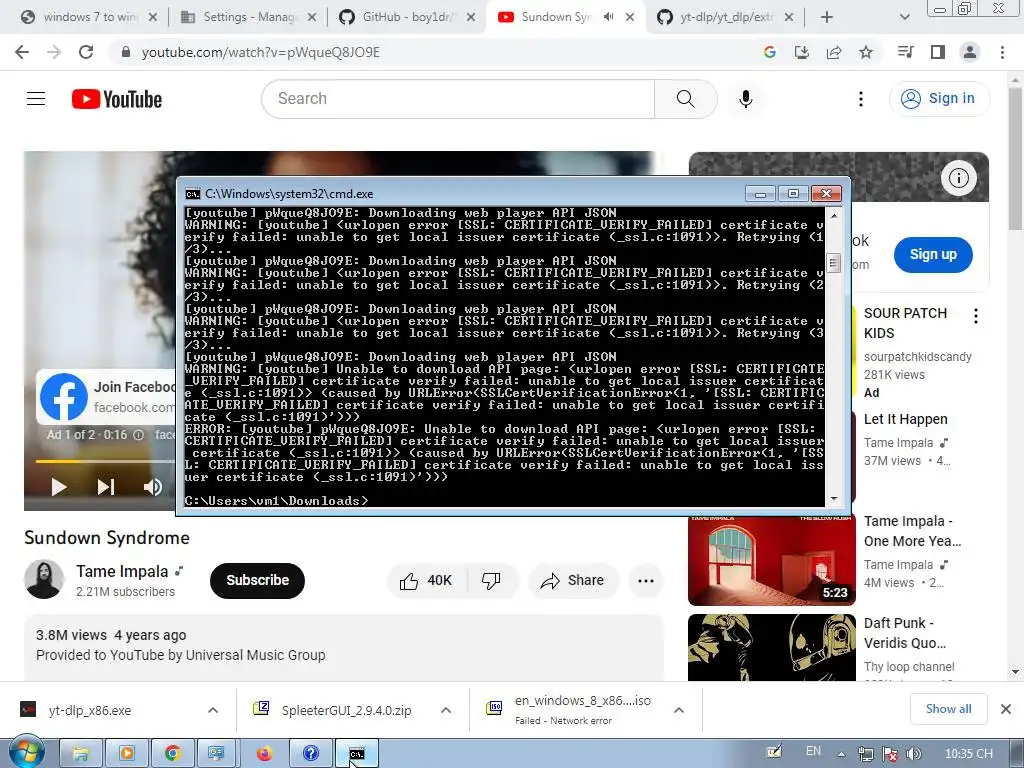Toggle Chrome side panel icon
The width and height of the screenshot is (1024, 768).
pyautogui.click(x=938, y=52)
